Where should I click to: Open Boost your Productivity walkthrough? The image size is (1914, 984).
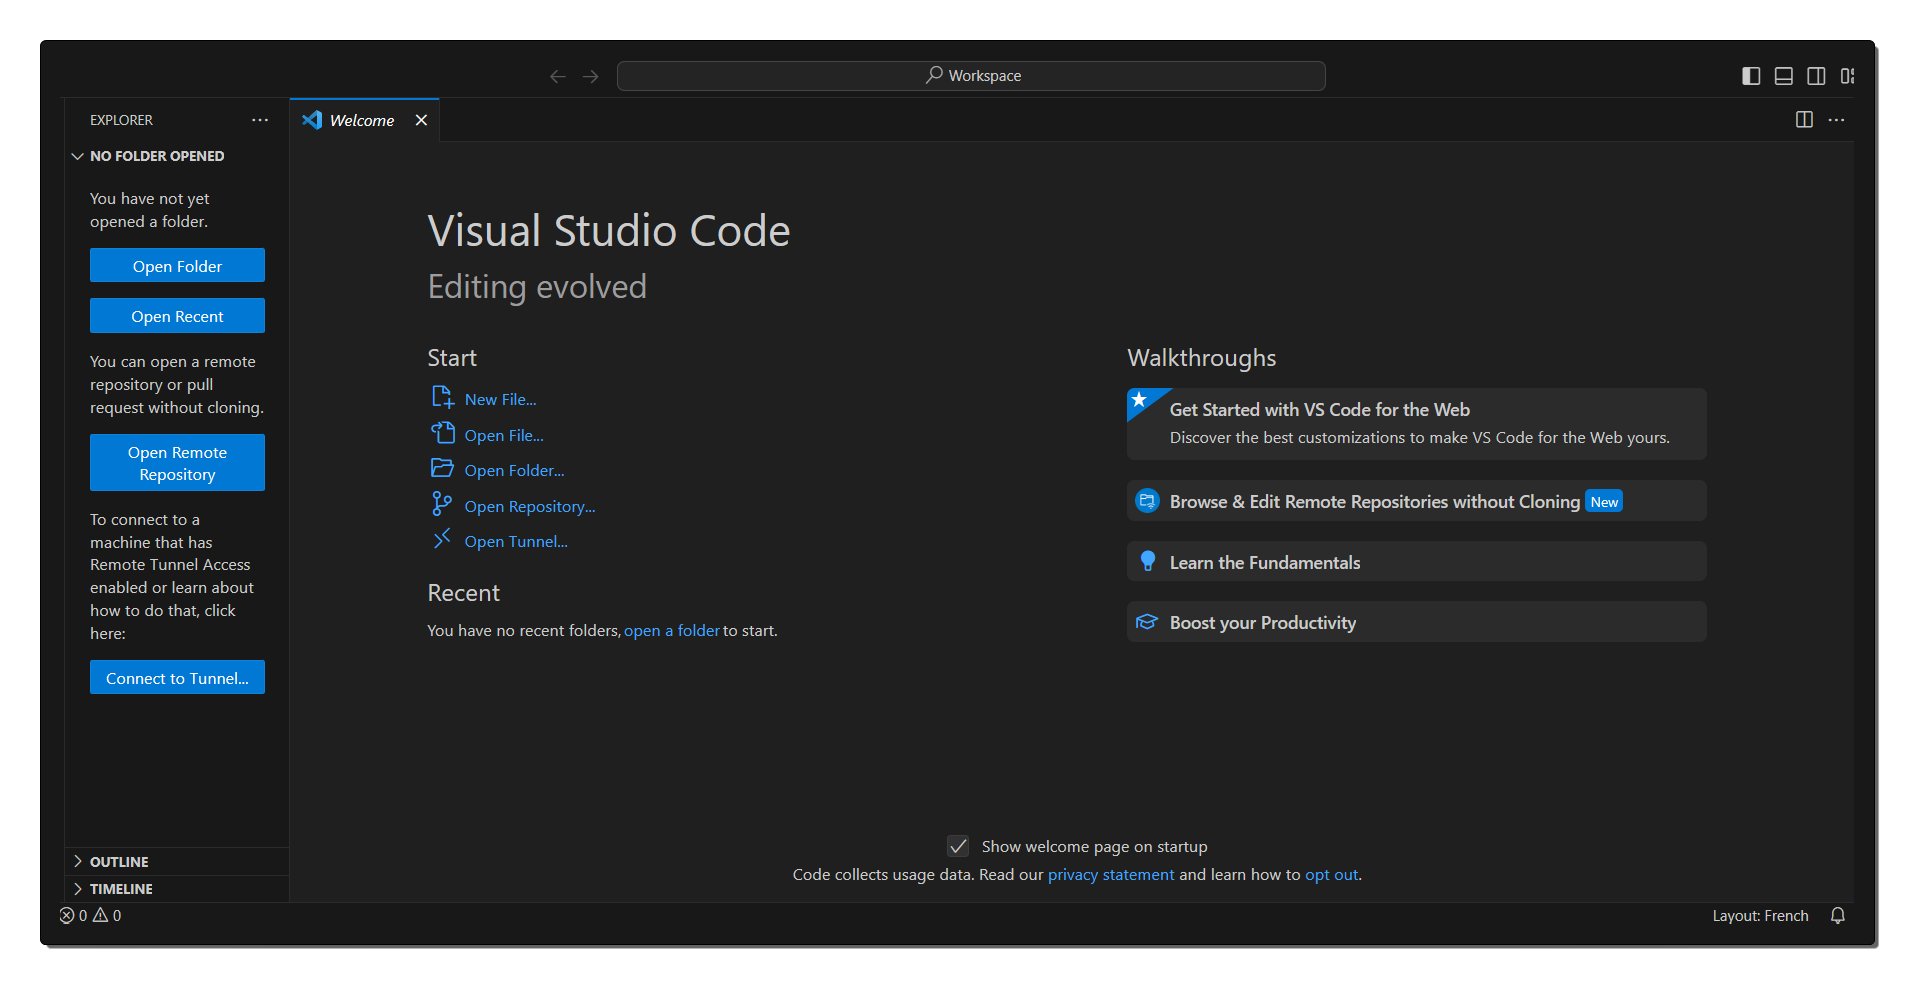(x=1416, y=622)
